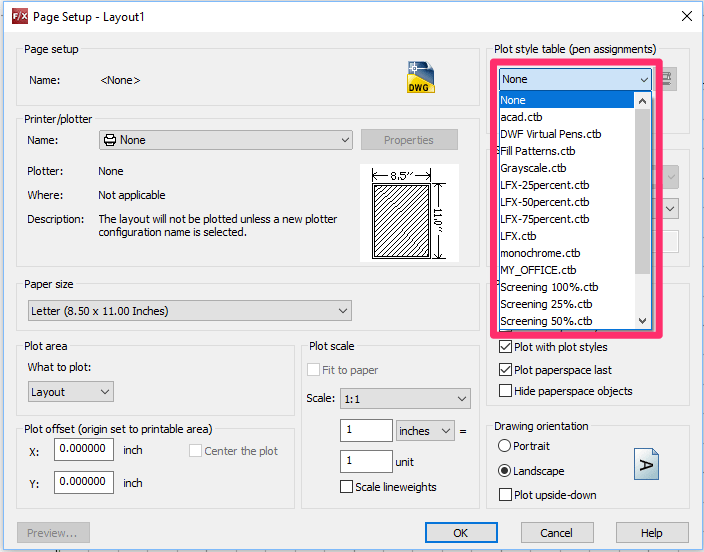Click the paper size preview thumbnail
The height and width of the screenshot is (552, 704).
[409, 213]
